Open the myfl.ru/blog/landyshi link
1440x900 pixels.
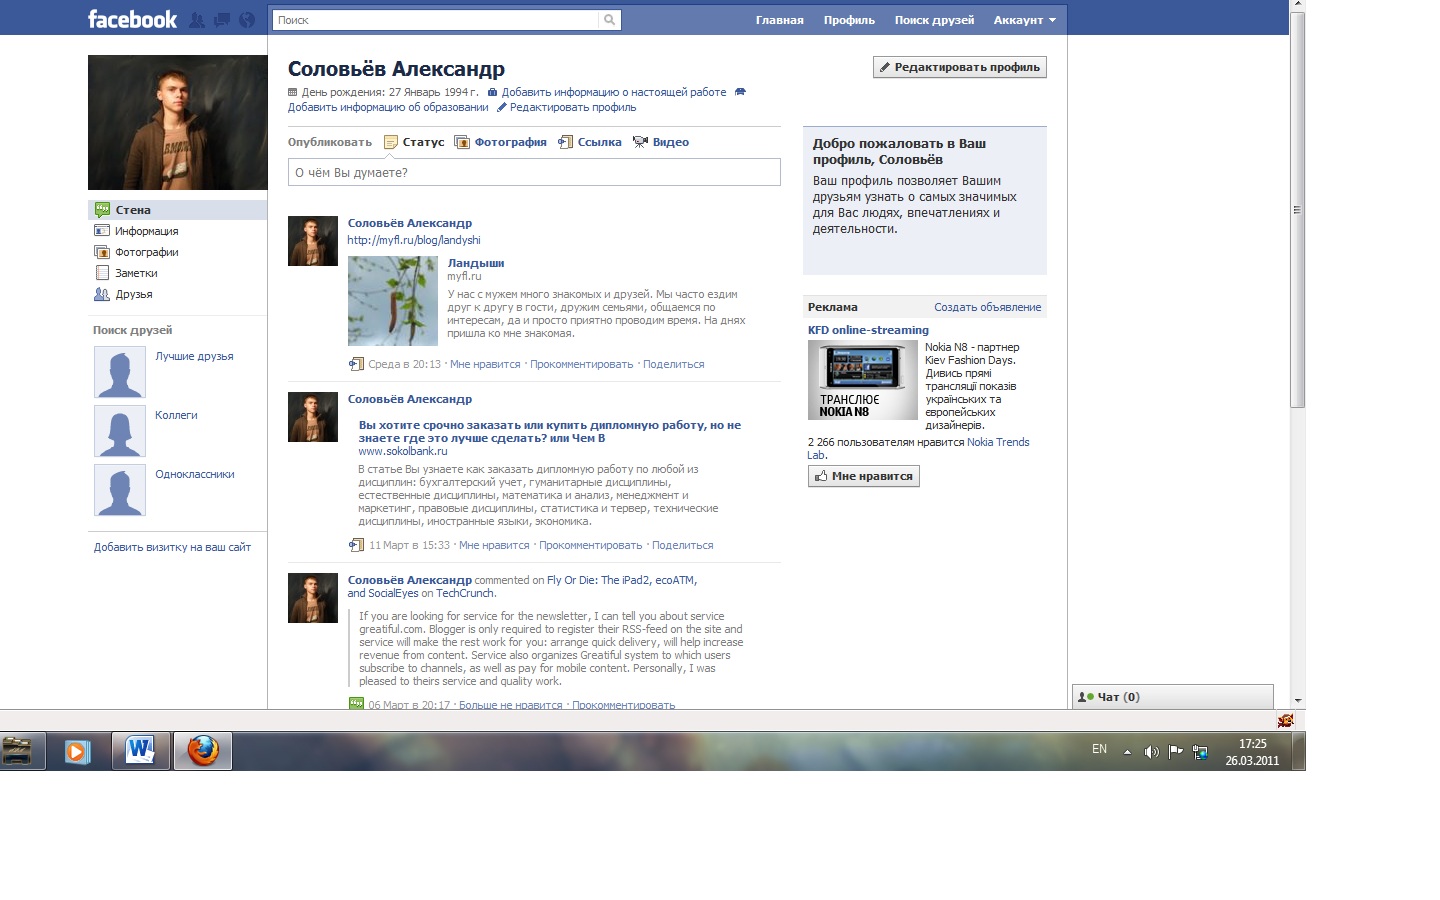pyautogui.click(x=414, y=240)
